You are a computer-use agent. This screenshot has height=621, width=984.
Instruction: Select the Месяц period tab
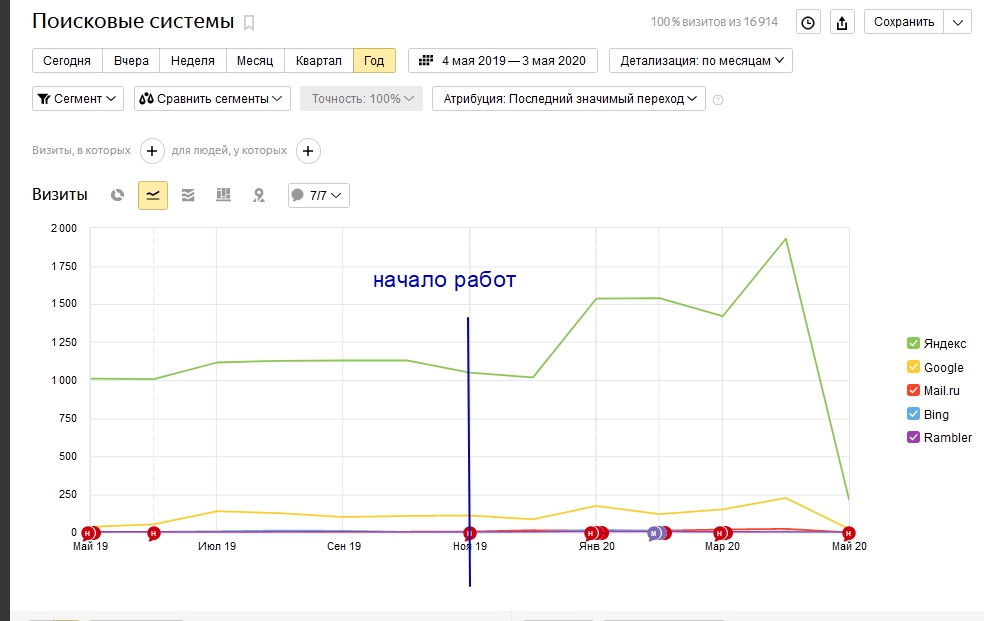point(255,60)
